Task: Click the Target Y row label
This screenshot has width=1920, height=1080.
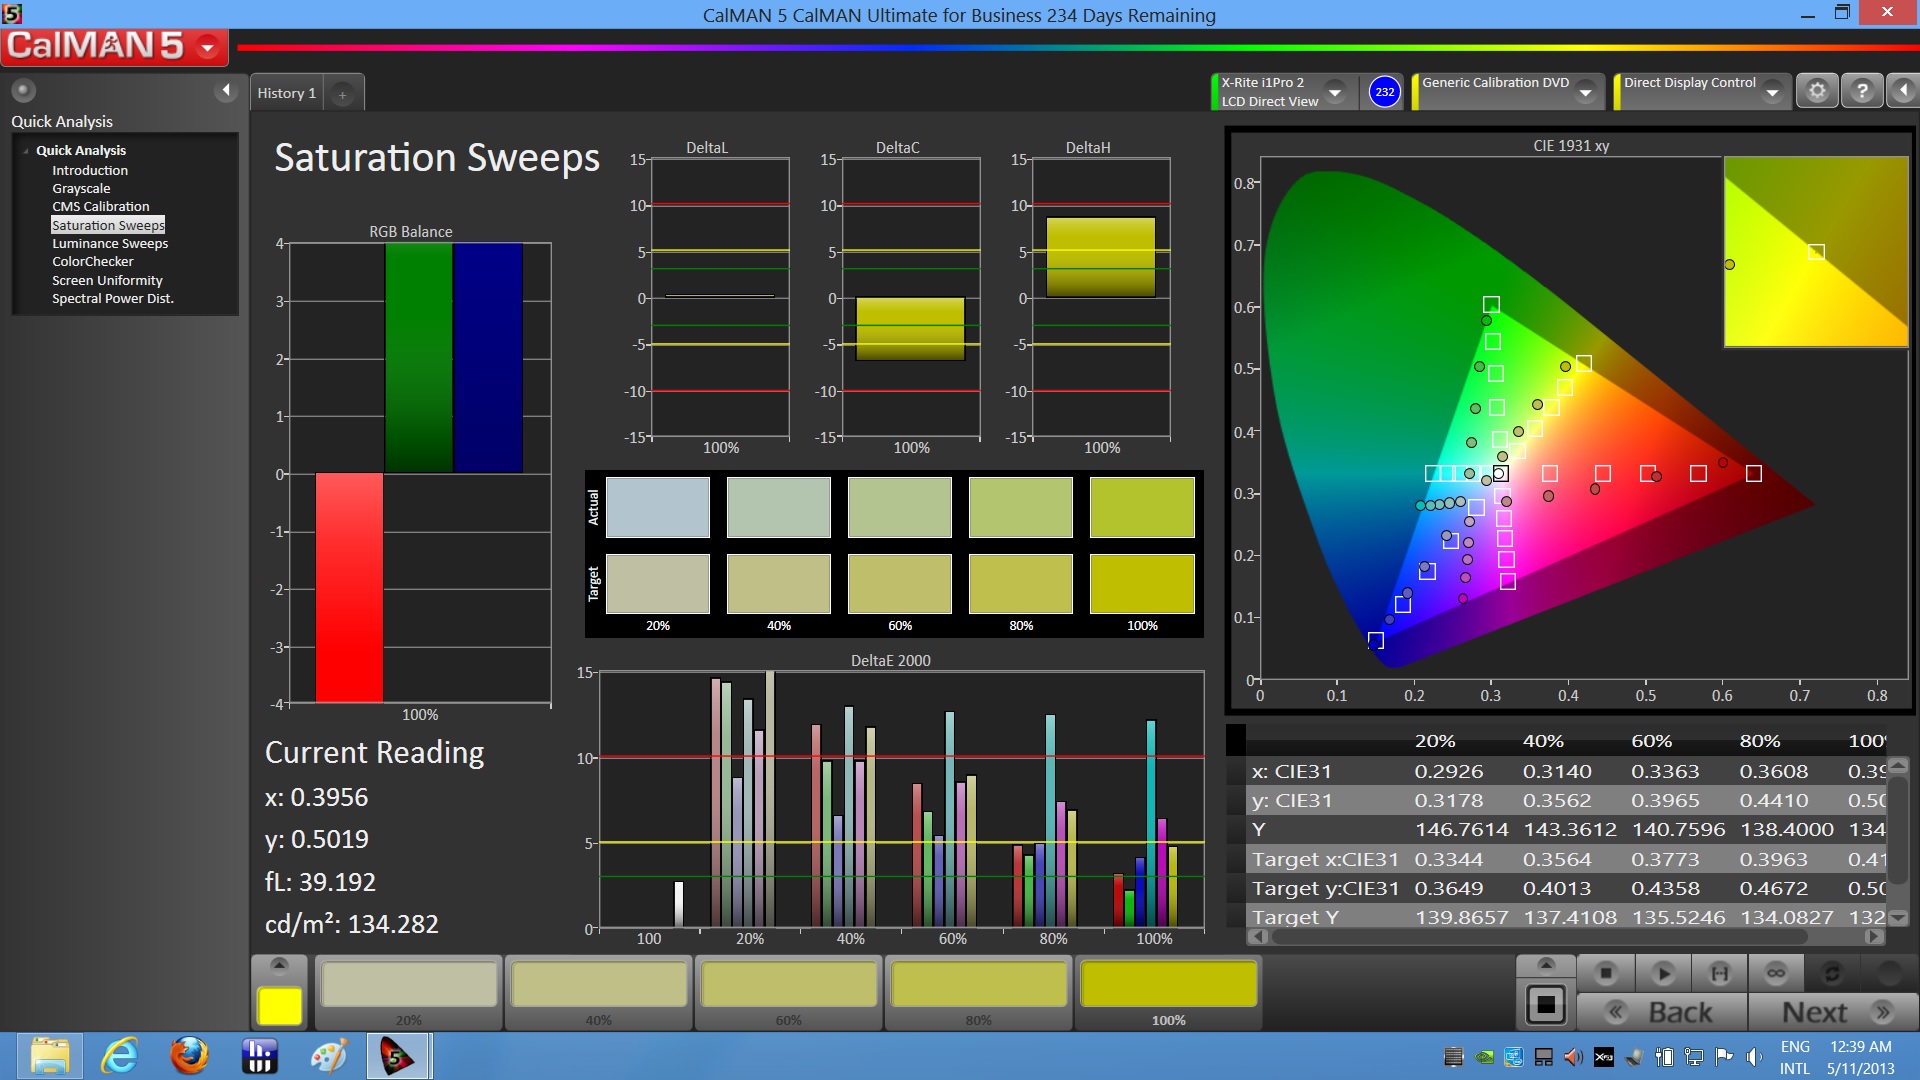Action: coord(1295,917)
